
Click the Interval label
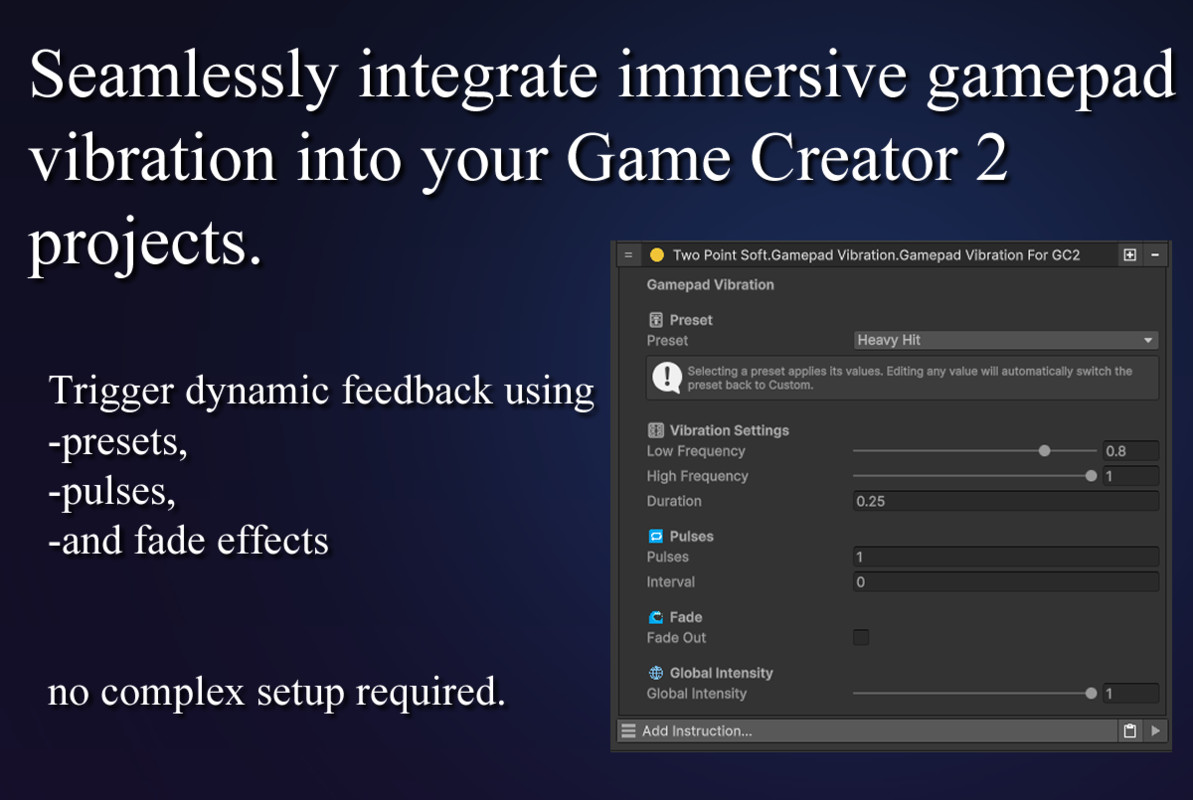tap(670, 582)
